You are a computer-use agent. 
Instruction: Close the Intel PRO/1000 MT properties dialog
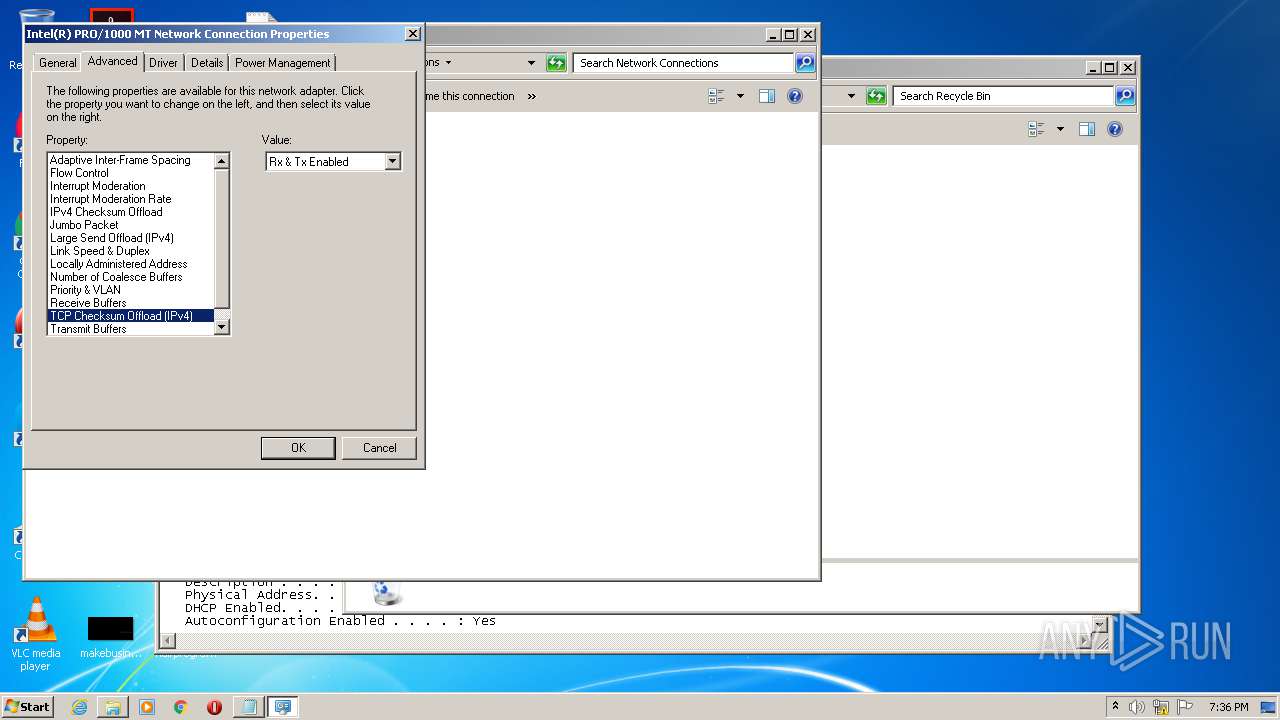(x=412, y=33)
